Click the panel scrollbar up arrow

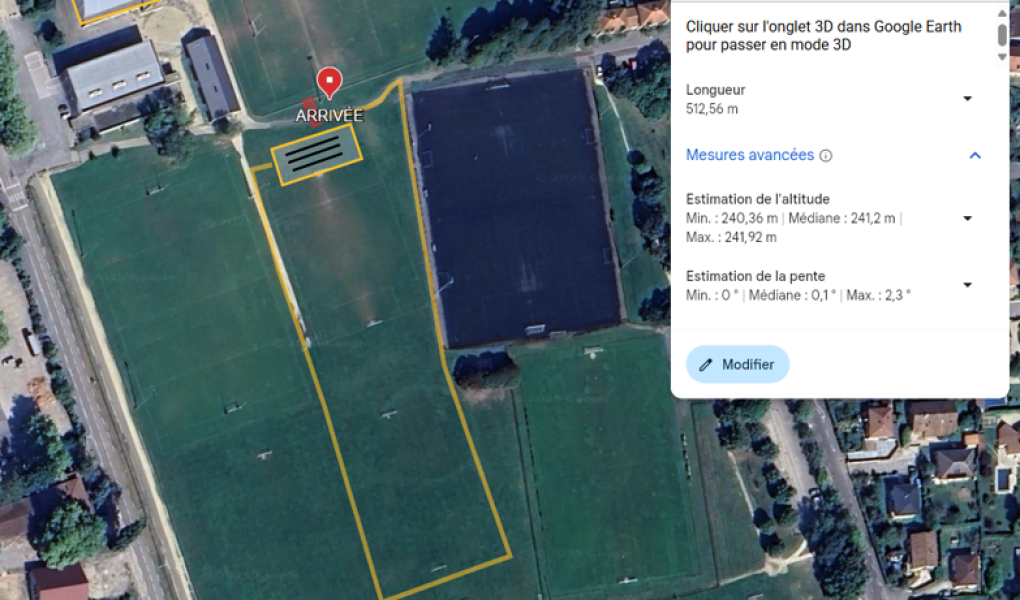click(1002, 13)
